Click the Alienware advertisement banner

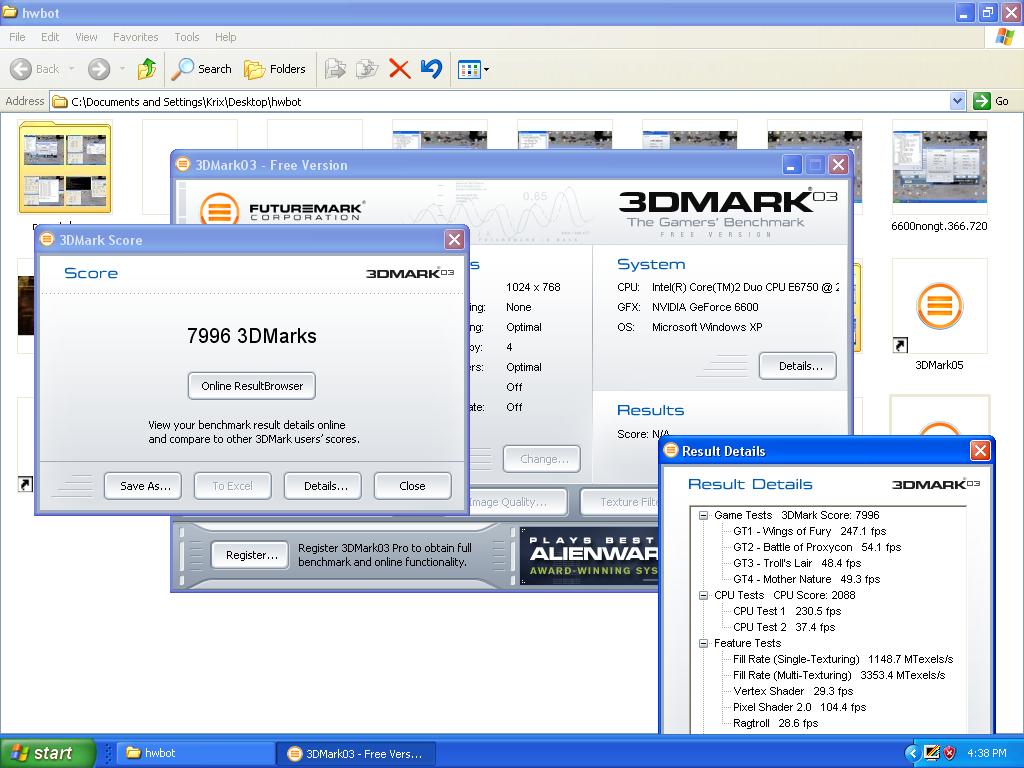point(590,556)
